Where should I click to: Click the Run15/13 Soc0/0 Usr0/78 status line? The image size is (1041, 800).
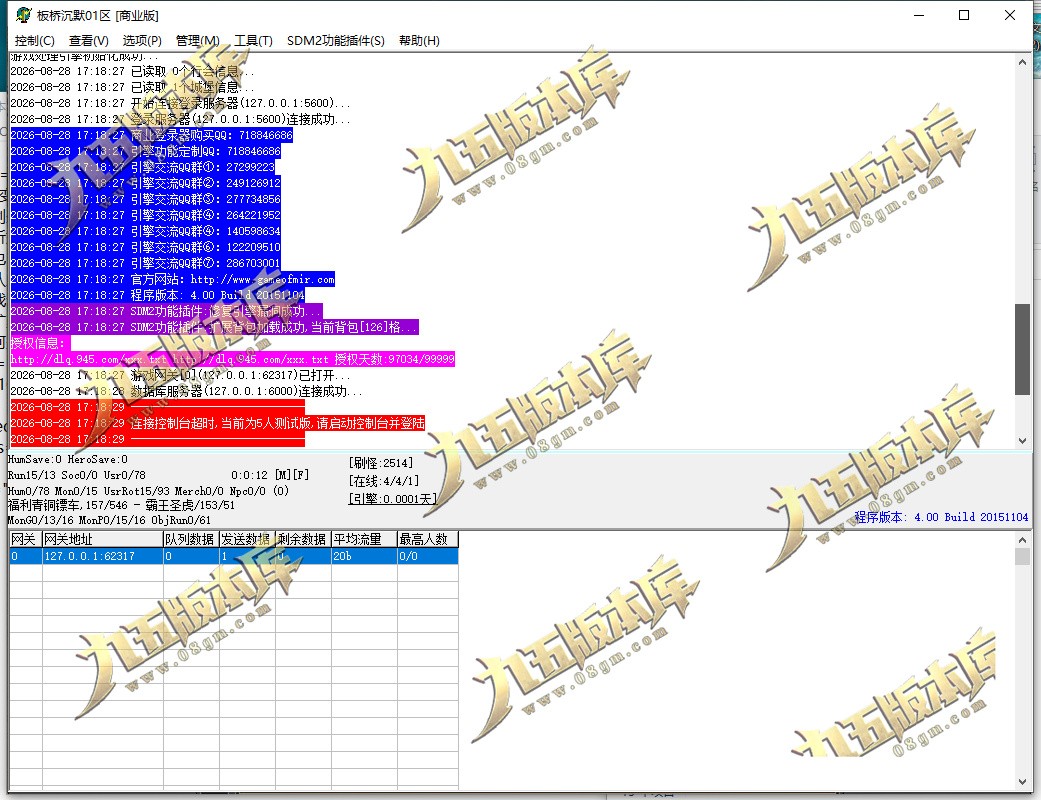tap(76, 475)
